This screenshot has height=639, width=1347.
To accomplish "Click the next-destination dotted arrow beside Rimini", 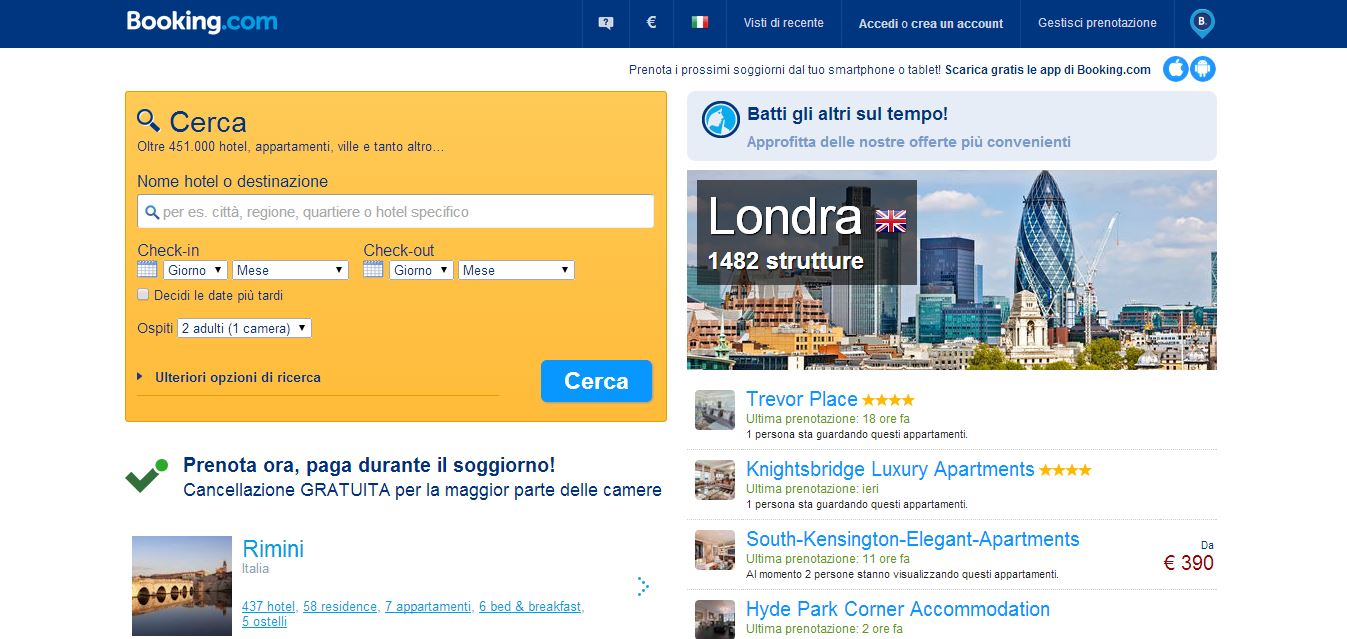I will coord(643,587).
